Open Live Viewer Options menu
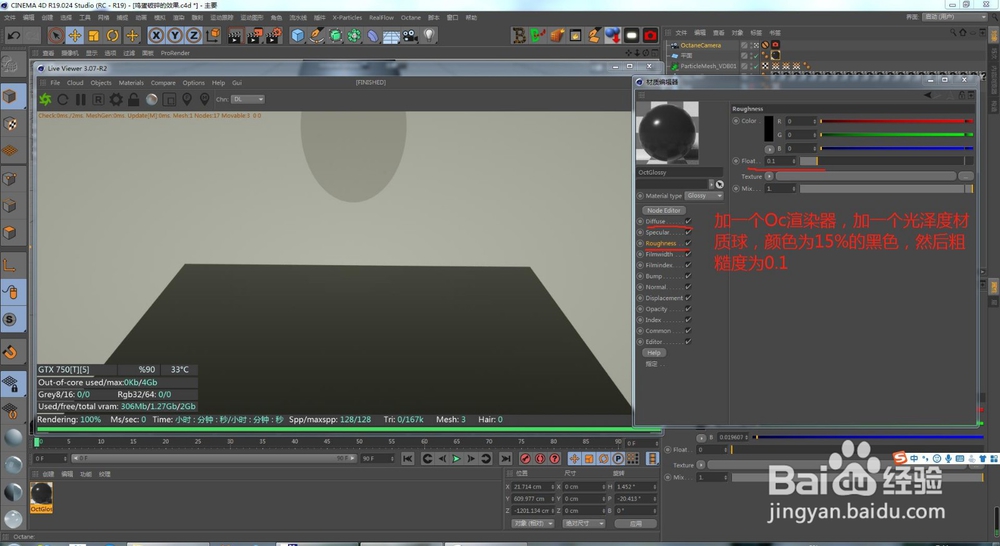The height and width of the screenshot is (546, 1000). coord(193,83)
